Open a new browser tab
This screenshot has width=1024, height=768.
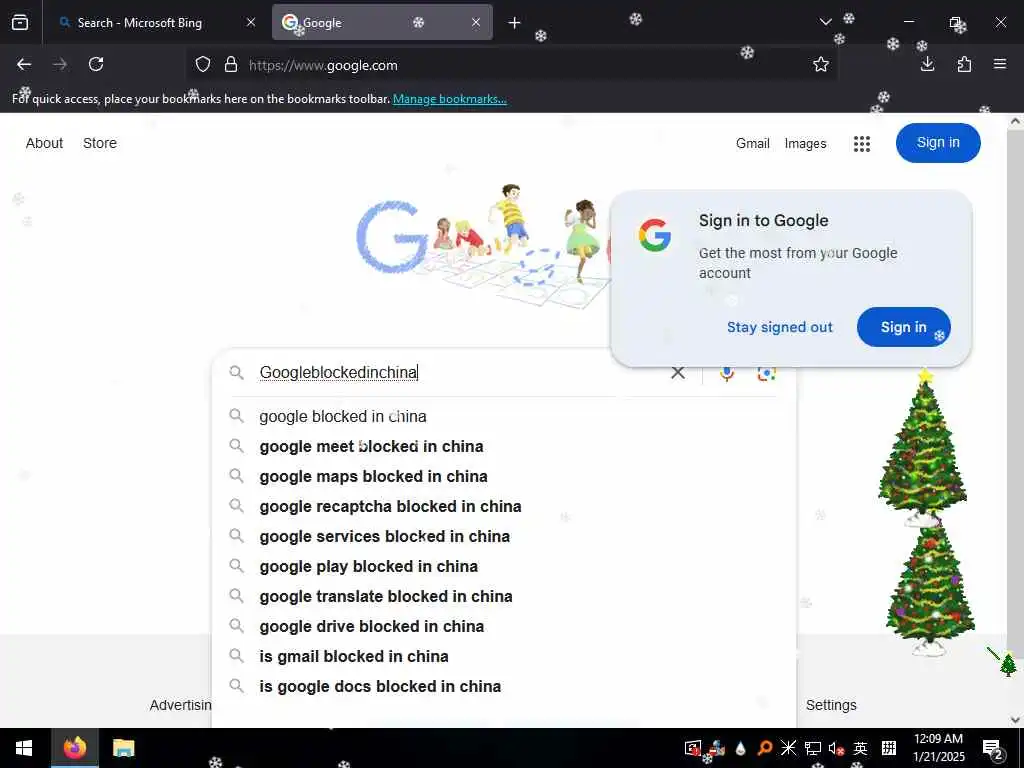click(x=515, y=23)
